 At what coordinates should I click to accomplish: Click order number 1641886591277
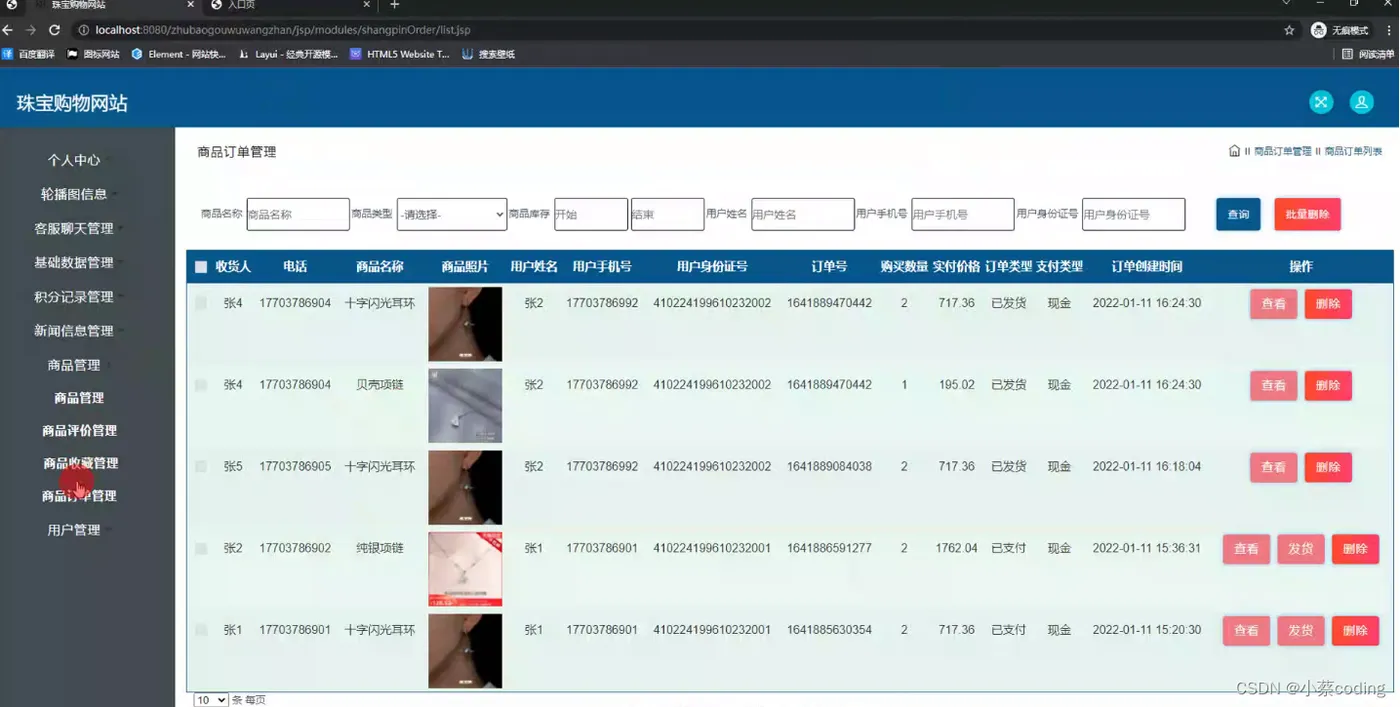[829, 549]
